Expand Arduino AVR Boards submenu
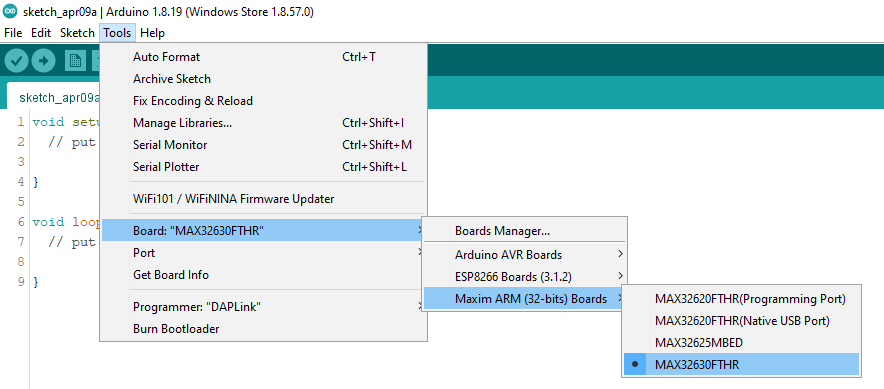 click(x=525, y=255)
